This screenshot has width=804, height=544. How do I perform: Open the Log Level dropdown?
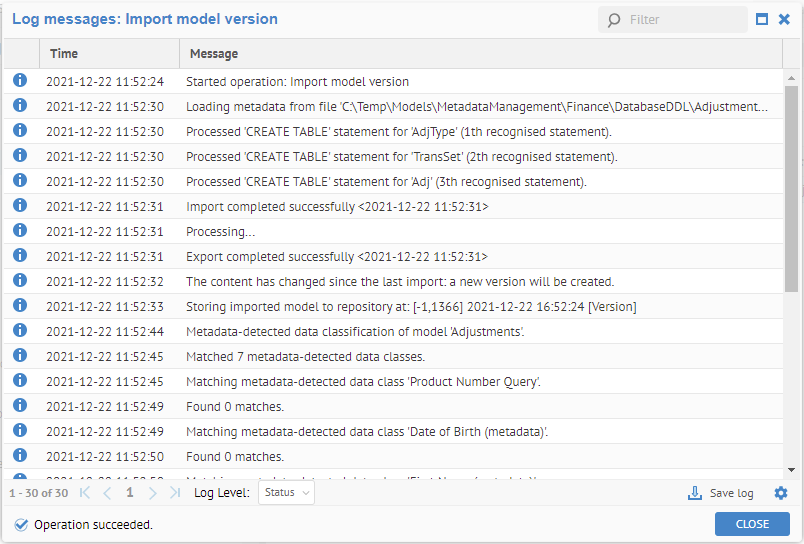point(286,493)
